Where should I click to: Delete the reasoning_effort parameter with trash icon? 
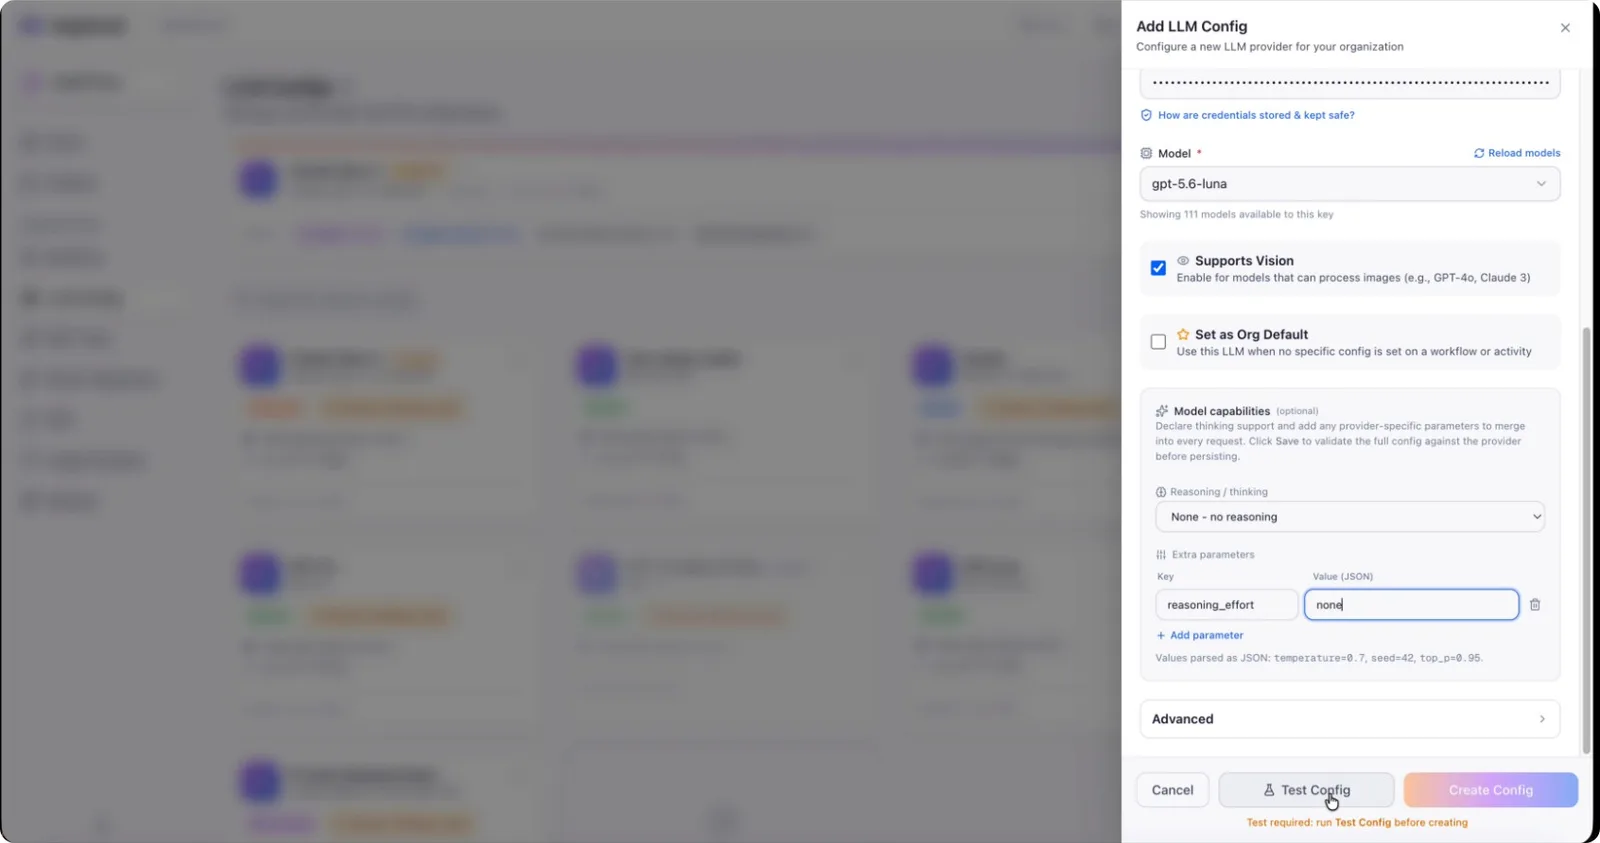pyautogui.click(x=1535, y=605)
